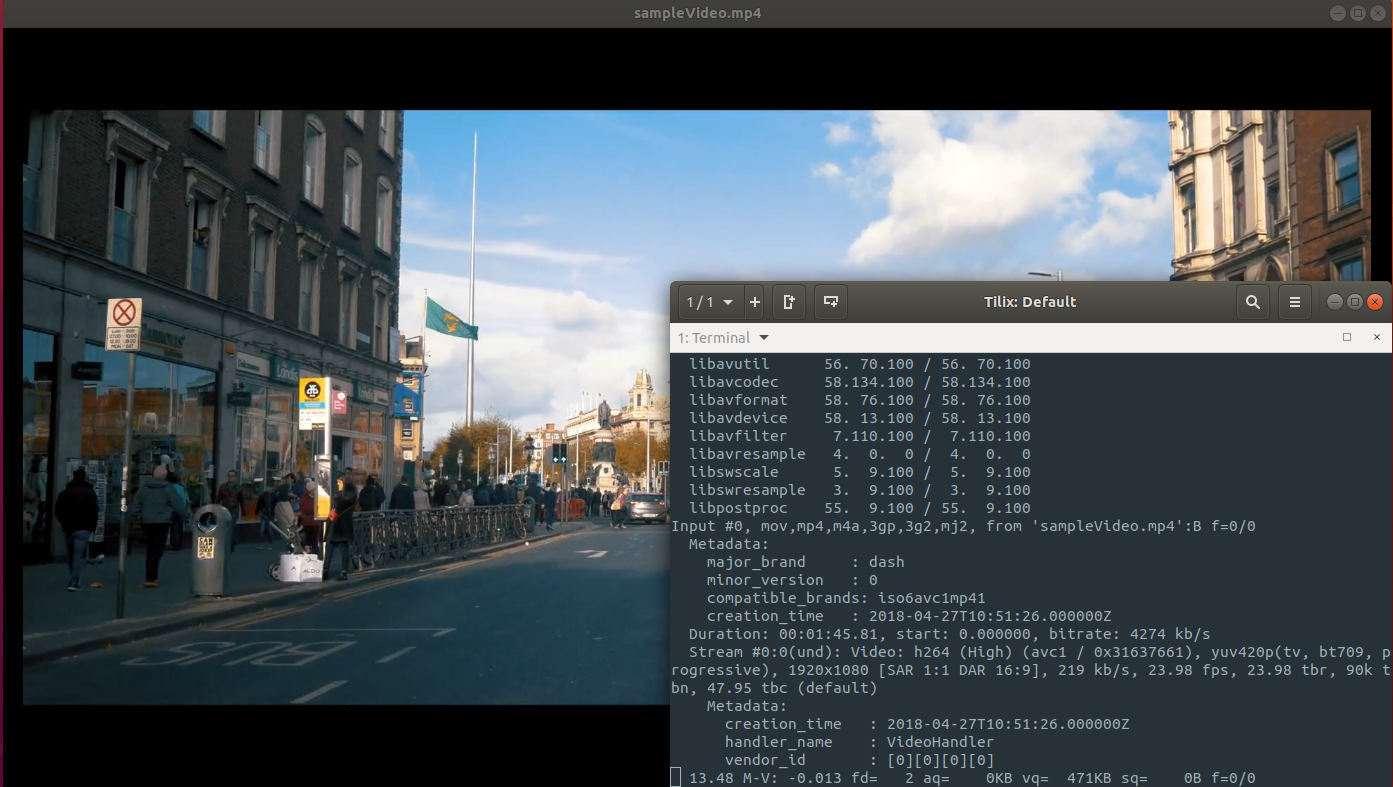Screen dimensions: 1393x787
Task: Click the 'Tilix: Default' header title
Action: 1029,302
